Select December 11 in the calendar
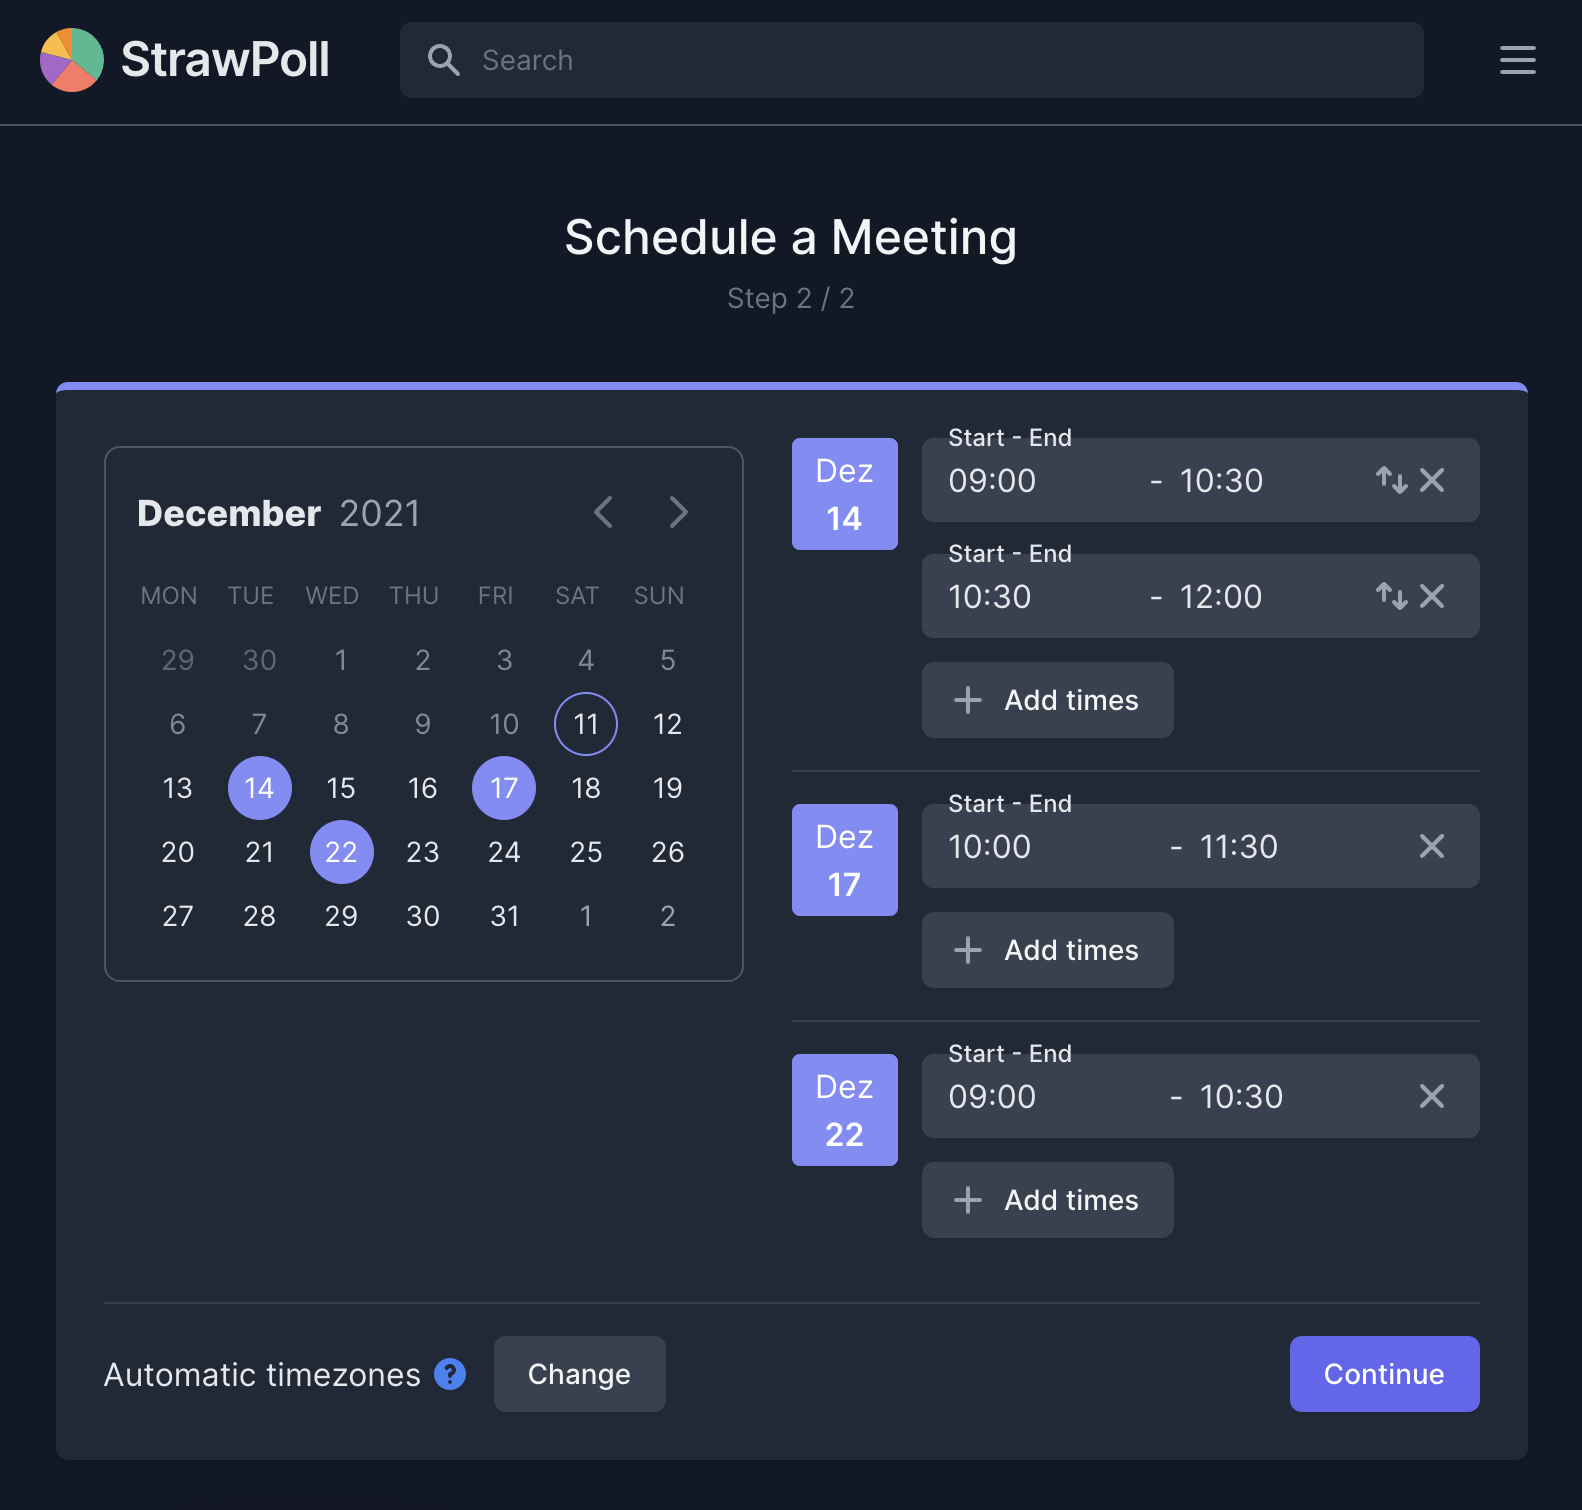 pyautogui.click(x=586, y=724)
